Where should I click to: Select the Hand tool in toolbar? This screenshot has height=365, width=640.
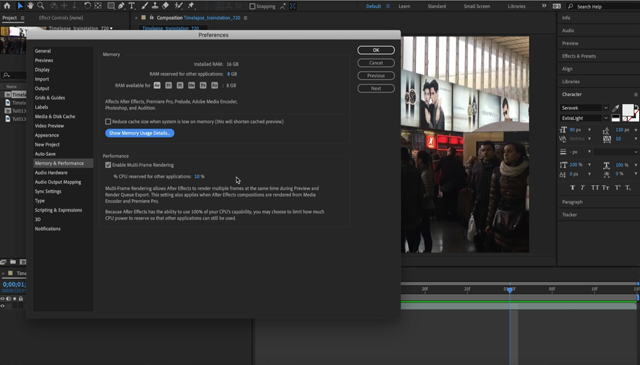(30, 6)
